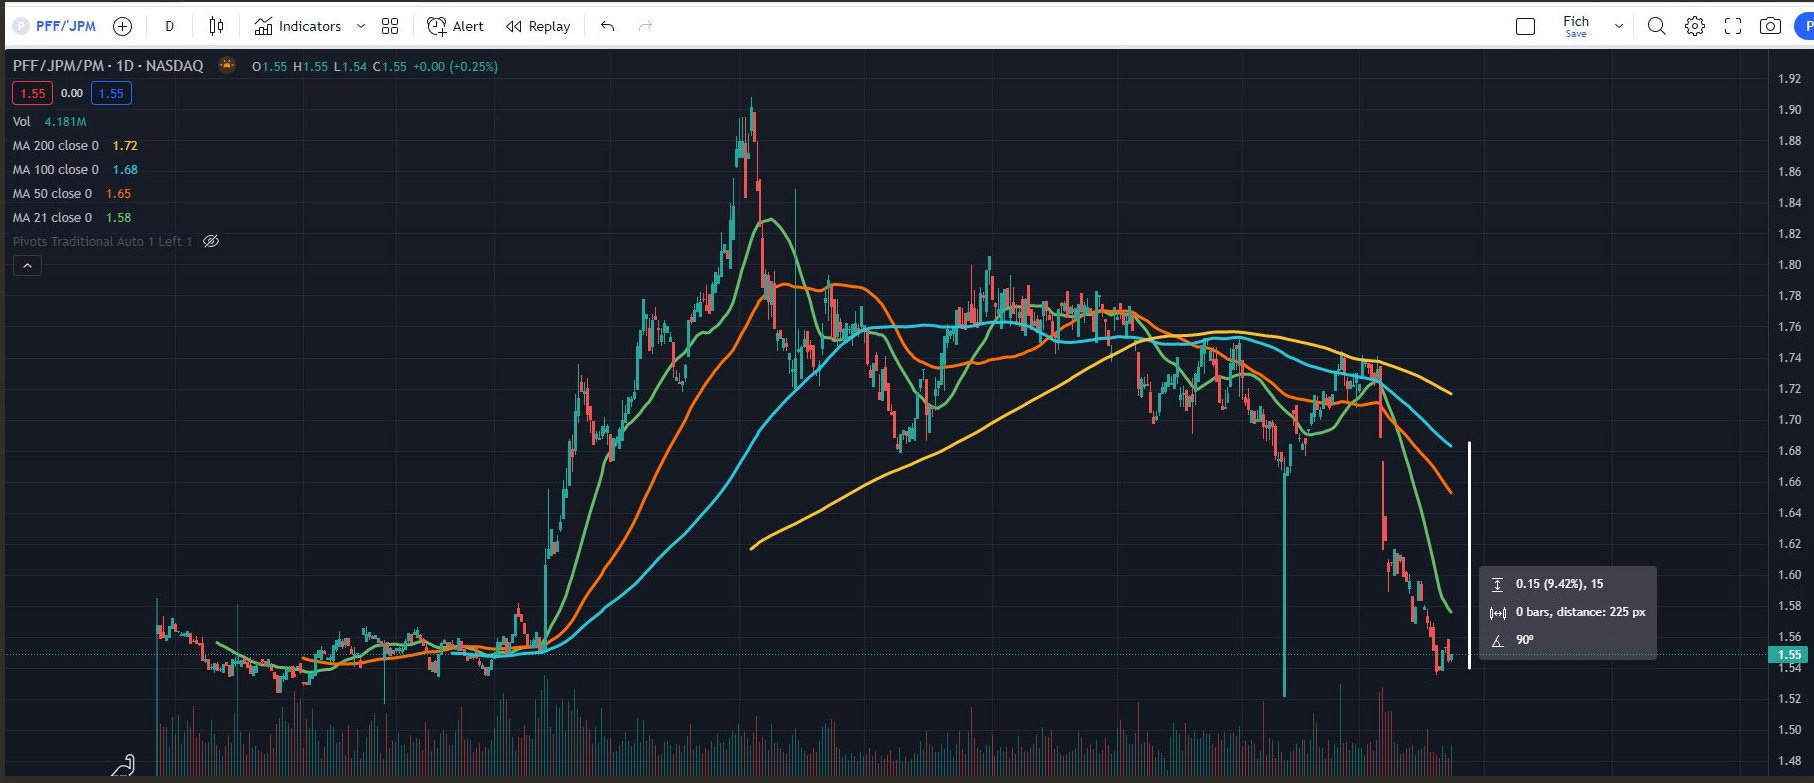Image resolution: width=1814 pixels, height=783 pixels.
Task: Create an Alert
Action: tap(455, 26)
